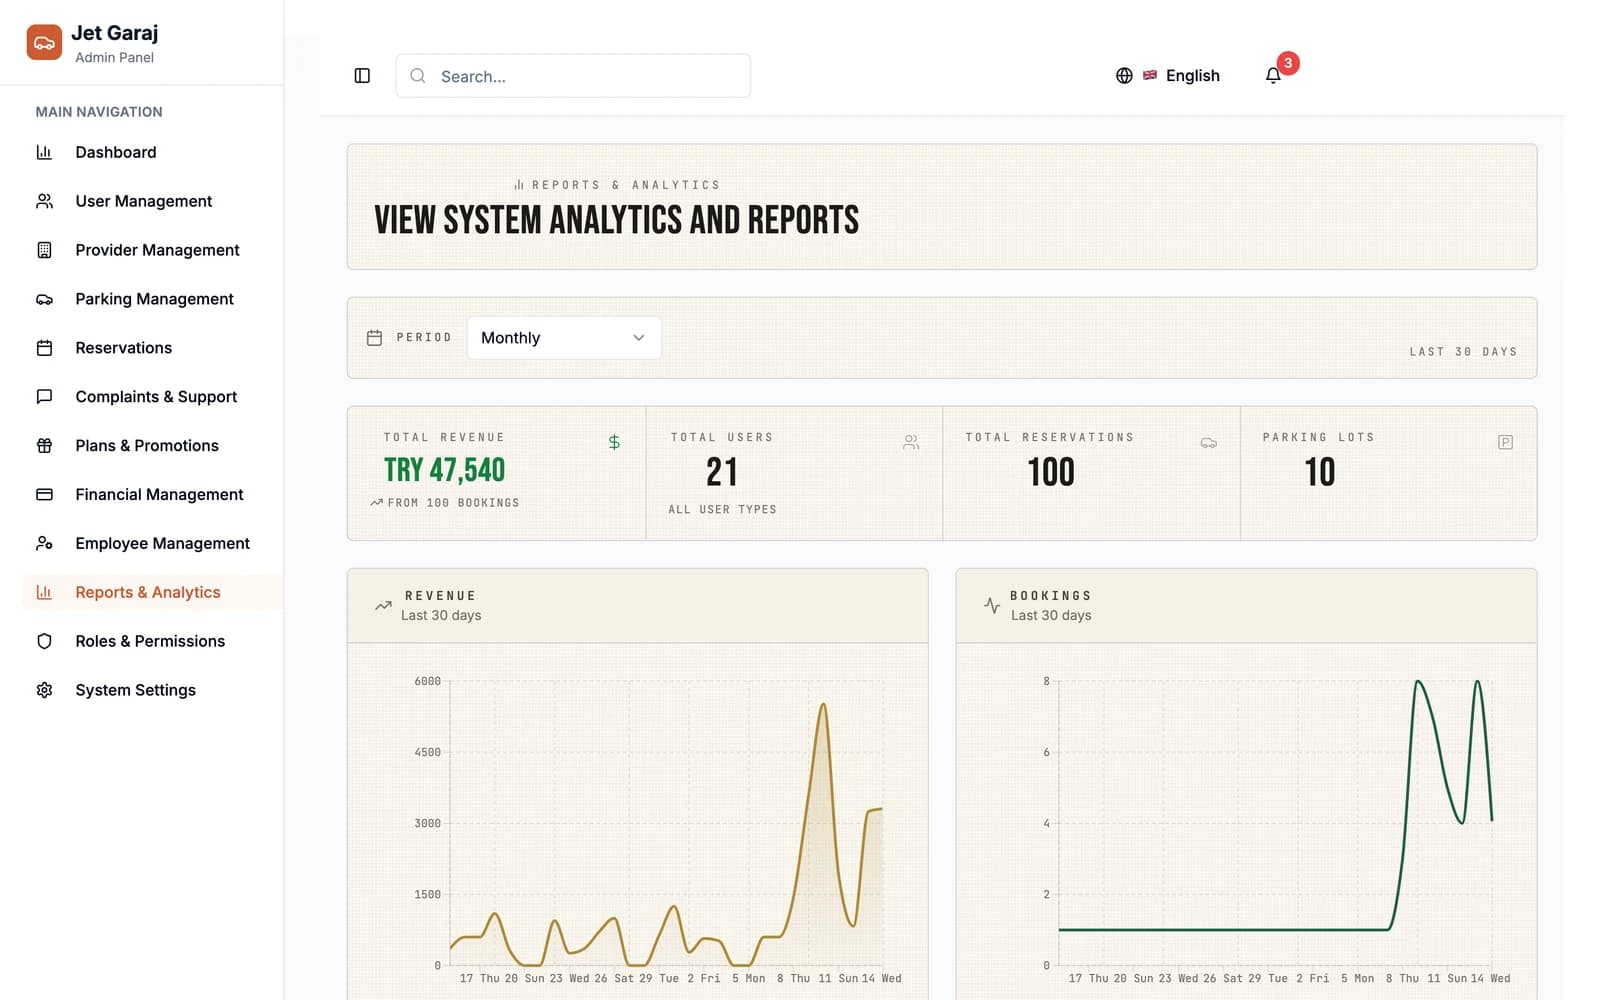Image resolution: width=1600 pixels, height=1000 pixels.
Task: Open the Monthly period dropdown
Action: (x=564, y=338)
